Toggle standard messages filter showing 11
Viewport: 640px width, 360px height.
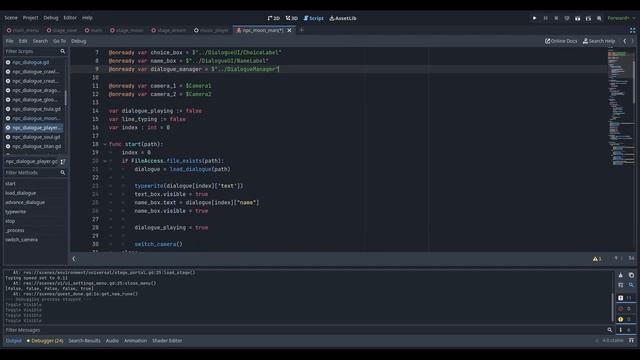pos(626,298)
